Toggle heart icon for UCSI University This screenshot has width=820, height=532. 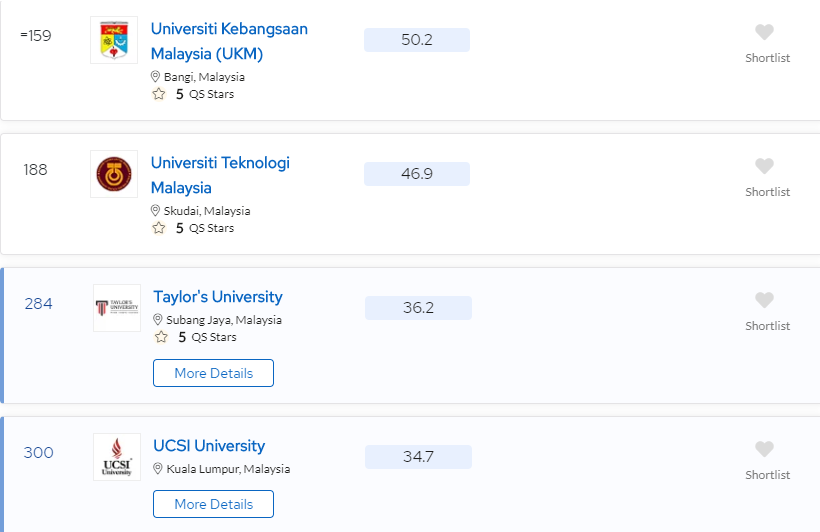pyautogui.click(x=764, y=449)
